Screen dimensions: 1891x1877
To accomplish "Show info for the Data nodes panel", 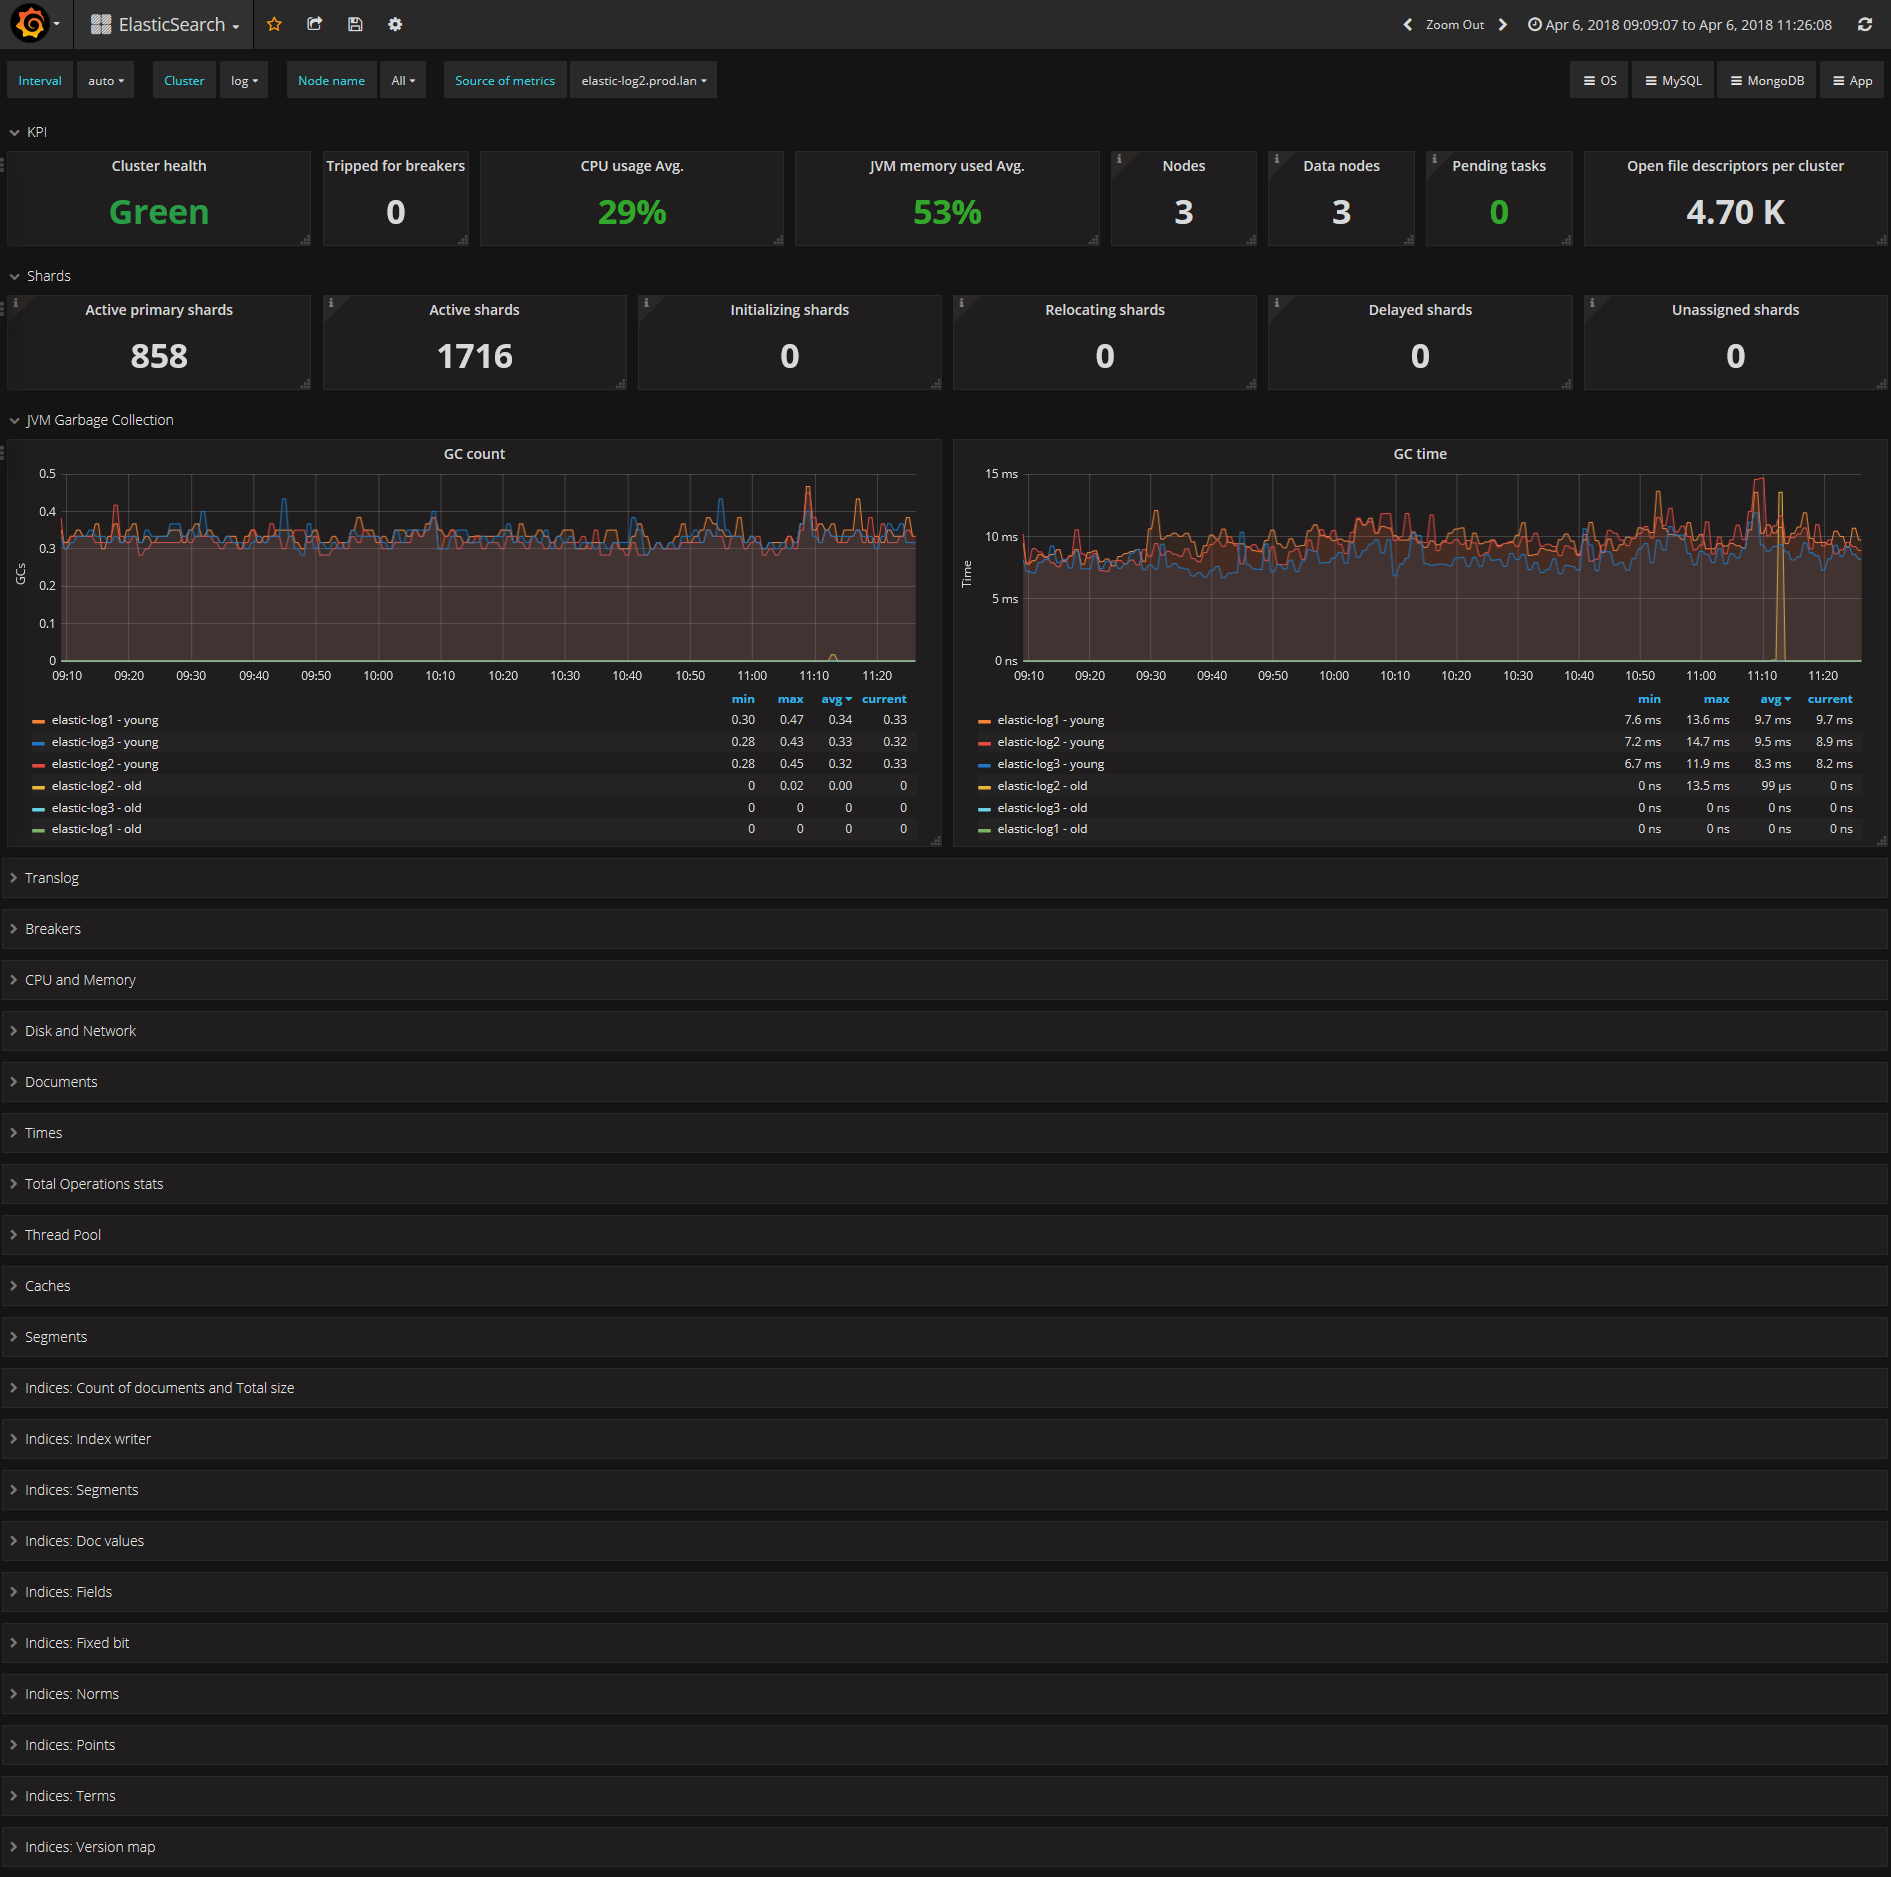I will (x=1276, y=158).
